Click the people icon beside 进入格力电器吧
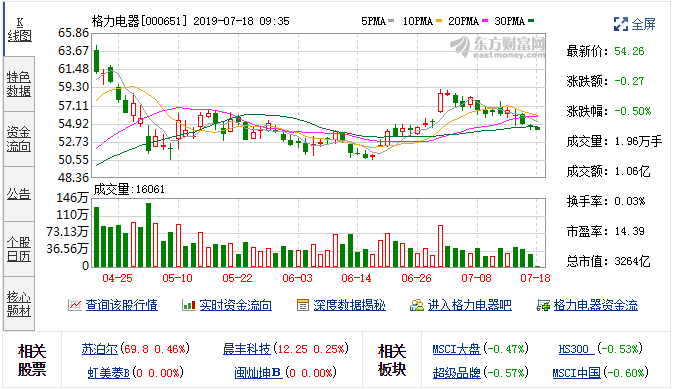This screenshot has height=389, width=673. (417, 305)
